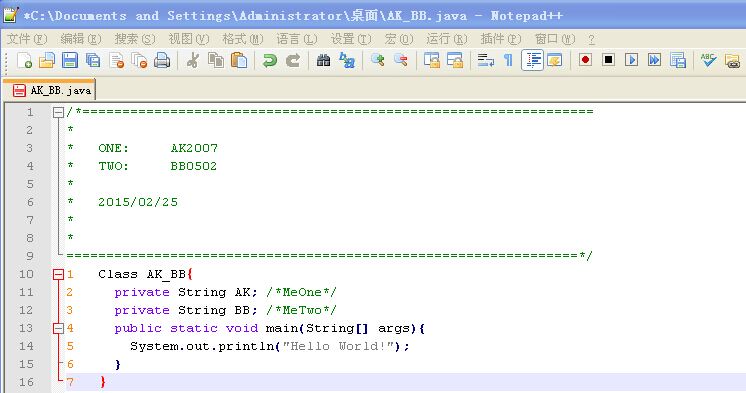
Task: Open the 设置(T) menu
Action: pos(351,39)
